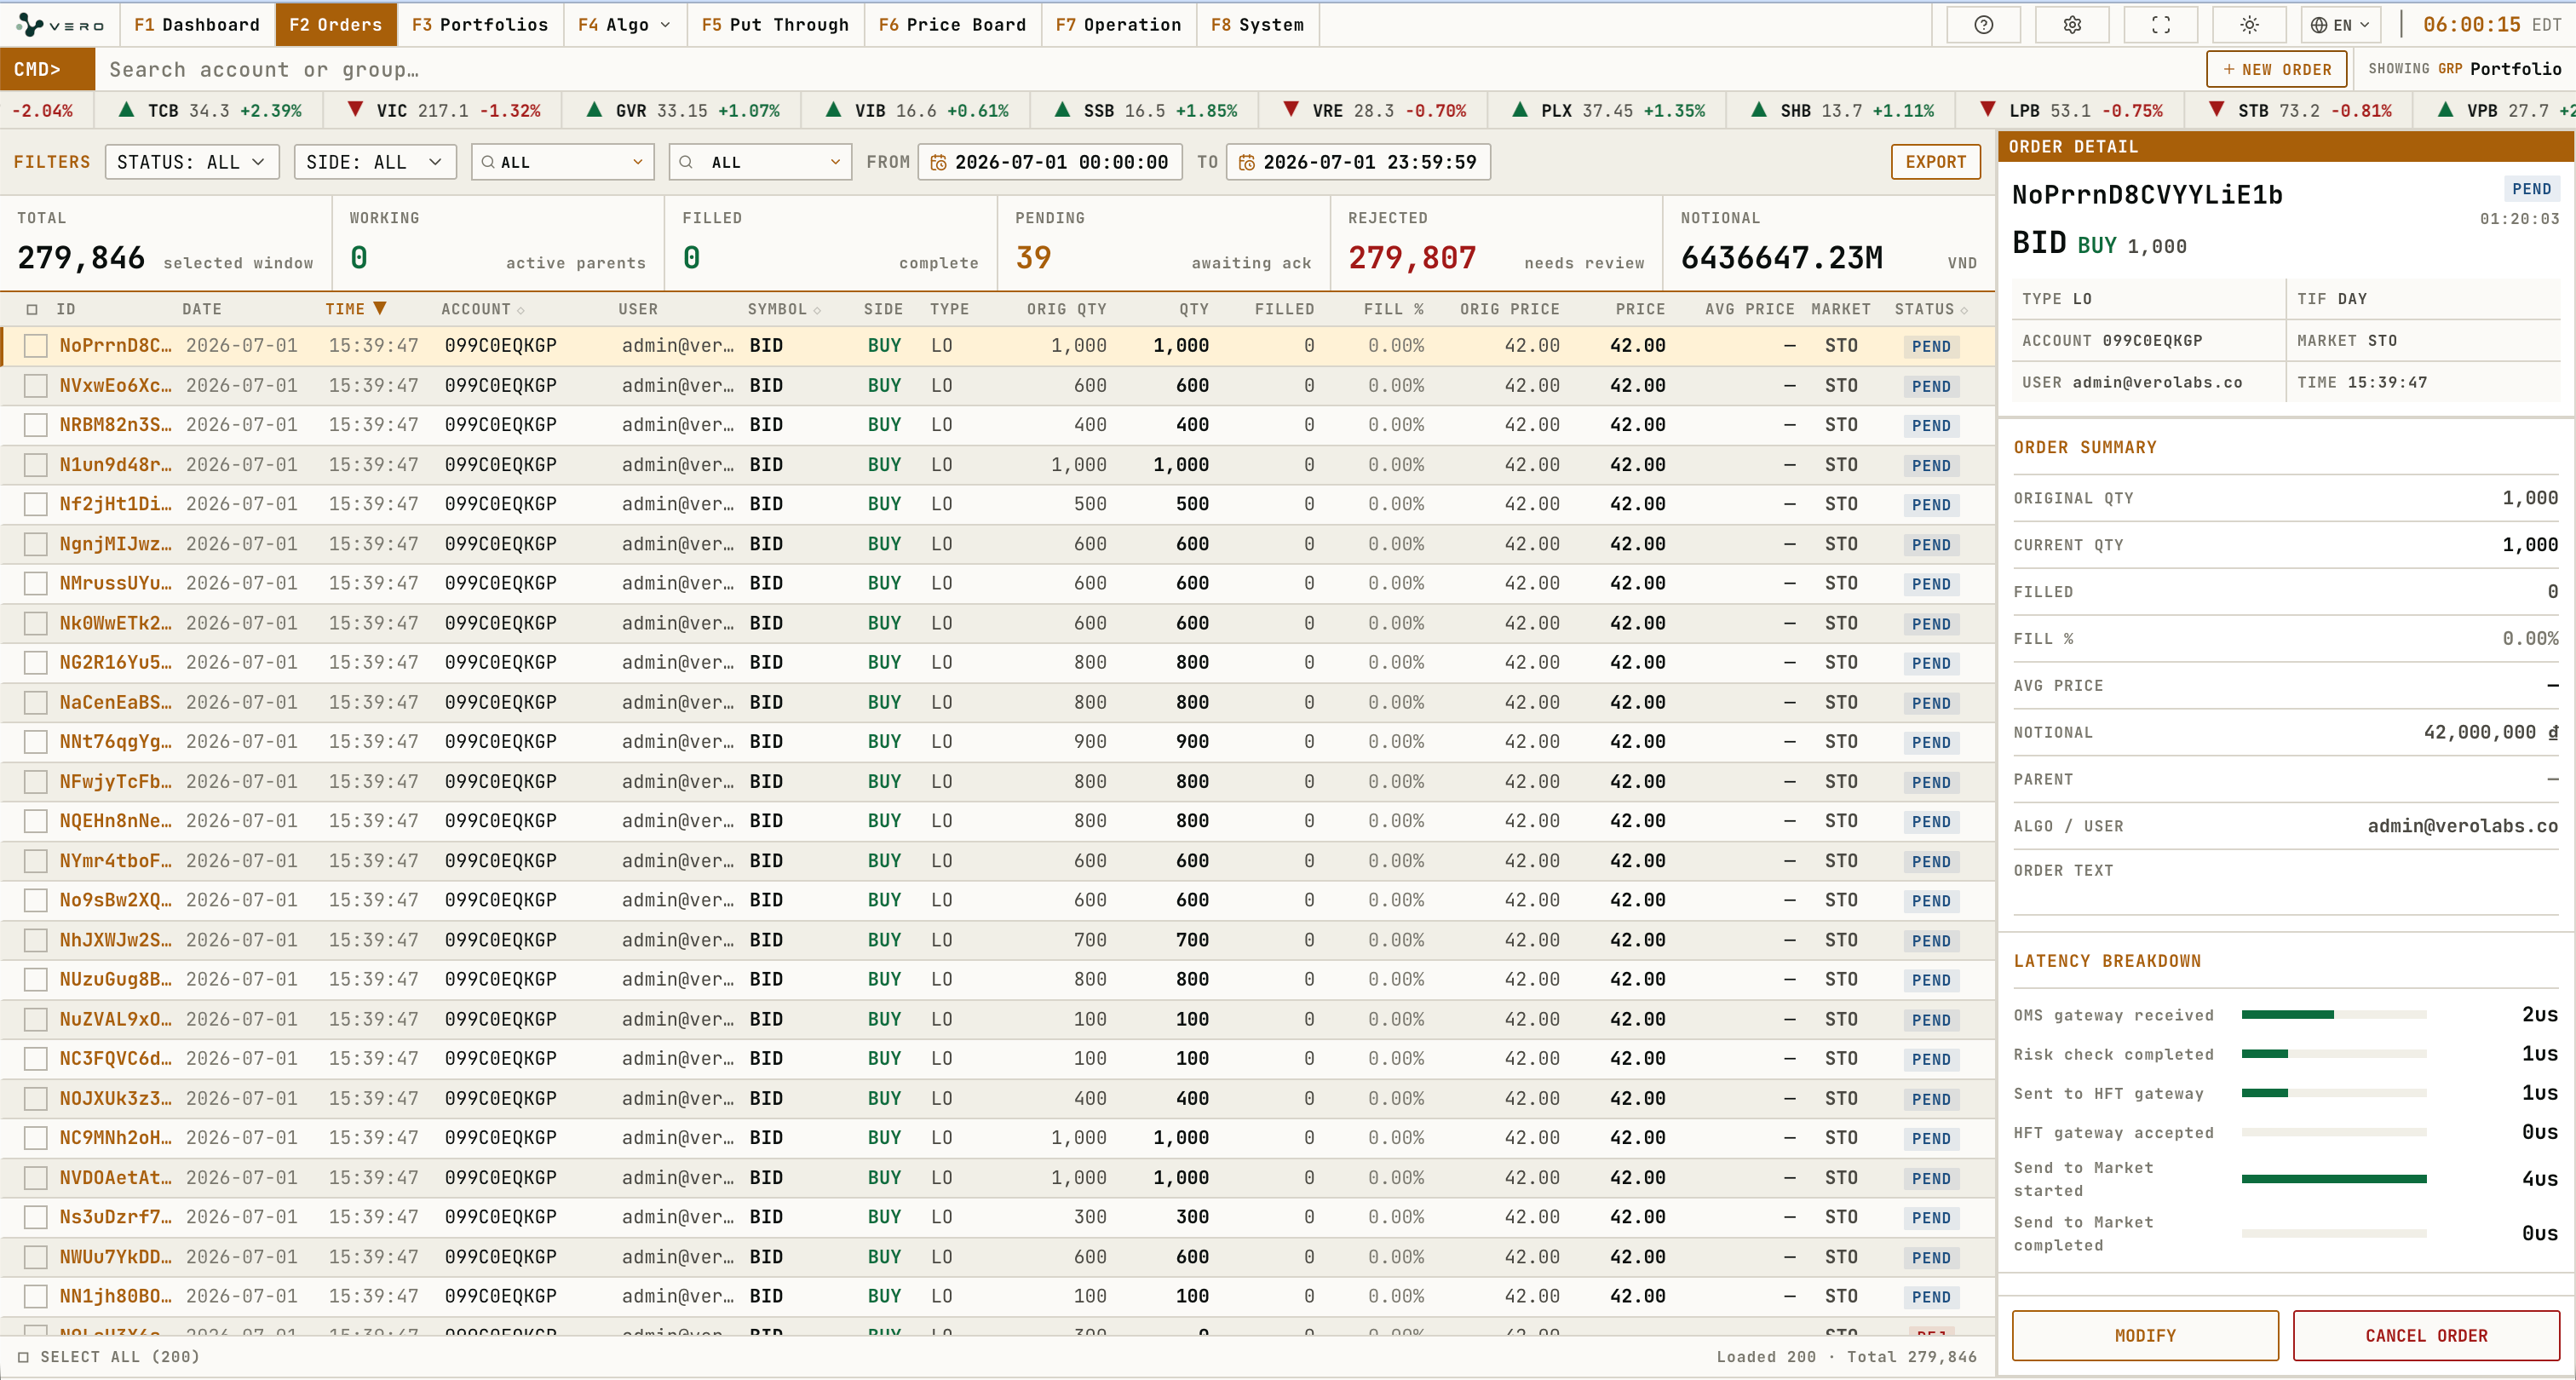Click SHOWING GRP Portfolio label
The width and height of the screenshot is (2576, 1380).
[2464, 69]
